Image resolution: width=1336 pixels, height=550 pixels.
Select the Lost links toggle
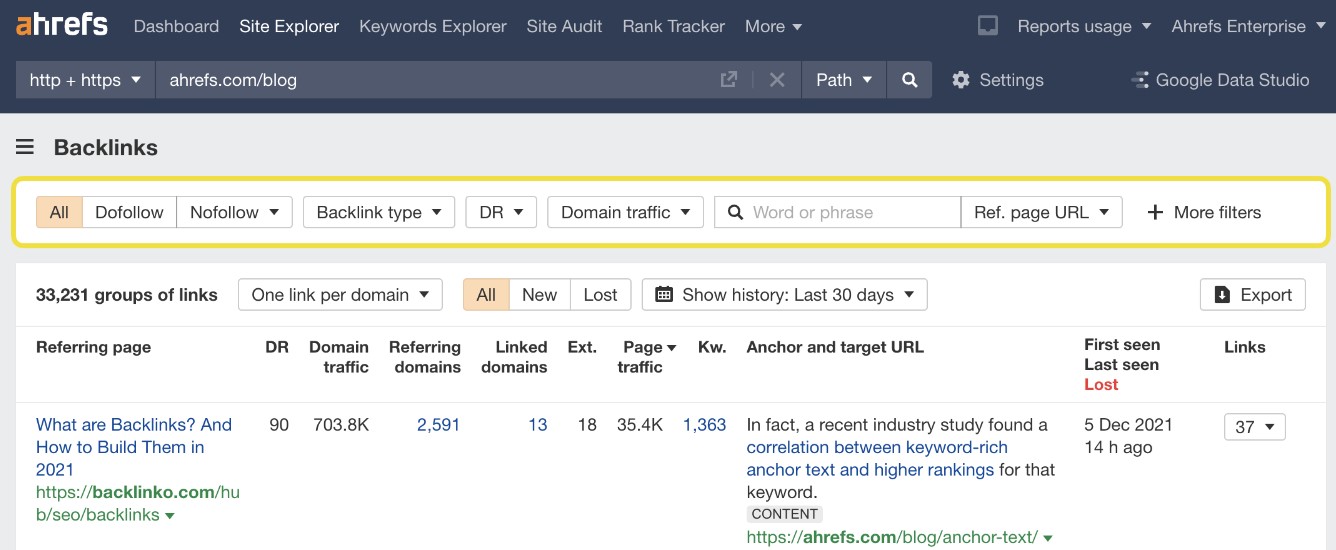(x=600, y=295)
